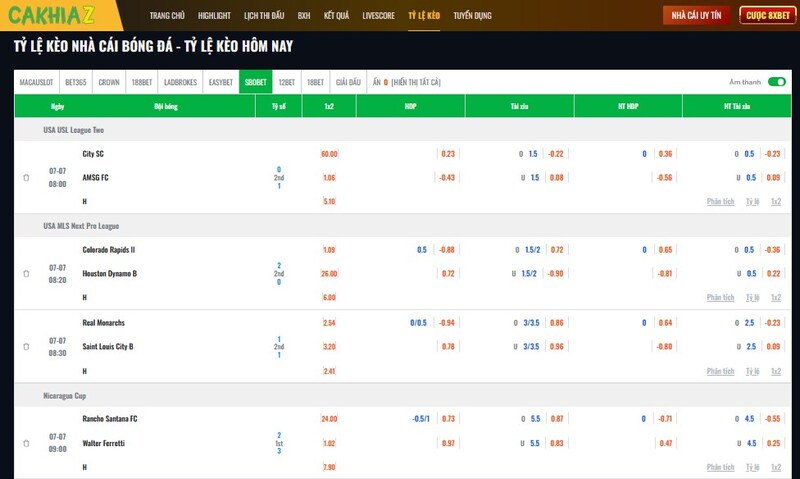Viewport: 800px width, 479px height.
Task: Open Trang Chủ menu
Action: (167, 15)
